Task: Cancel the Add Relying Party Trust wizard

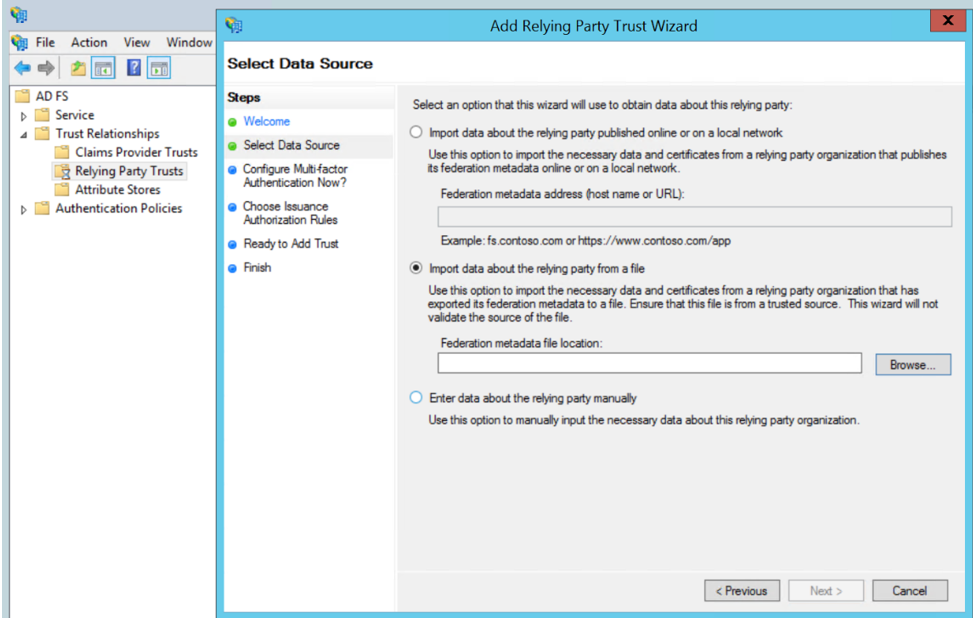Action: (x=909, y=591)
